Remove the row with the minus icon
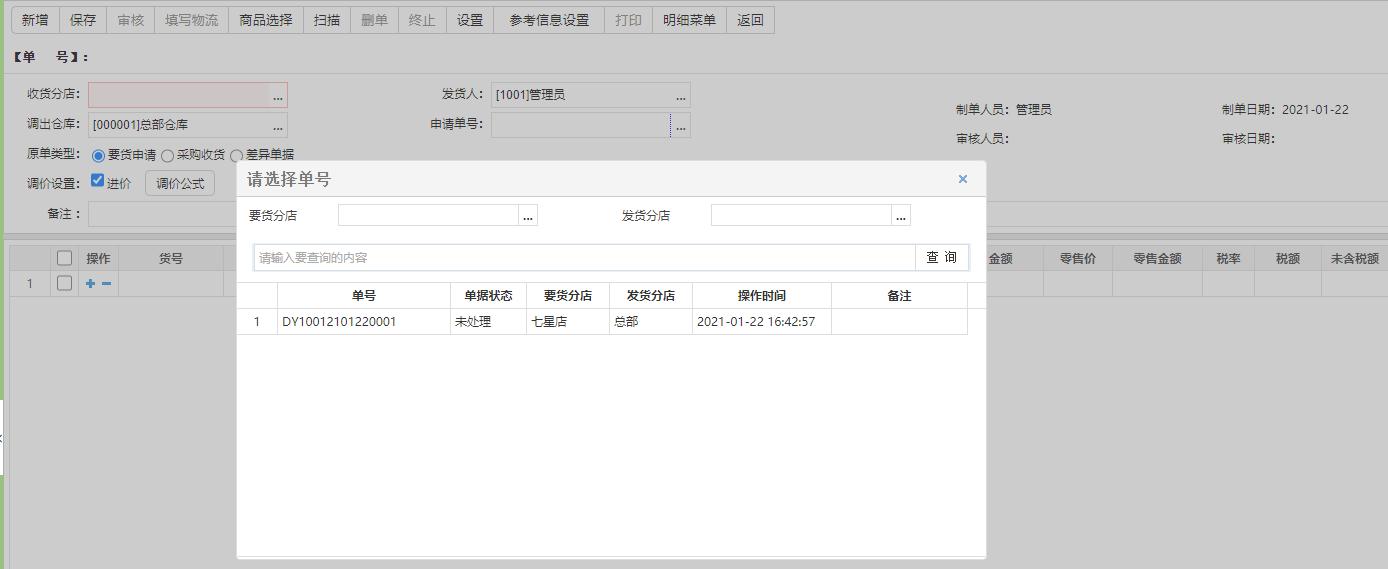Viewport: 1388px width, 569px height. click(106, 283)
